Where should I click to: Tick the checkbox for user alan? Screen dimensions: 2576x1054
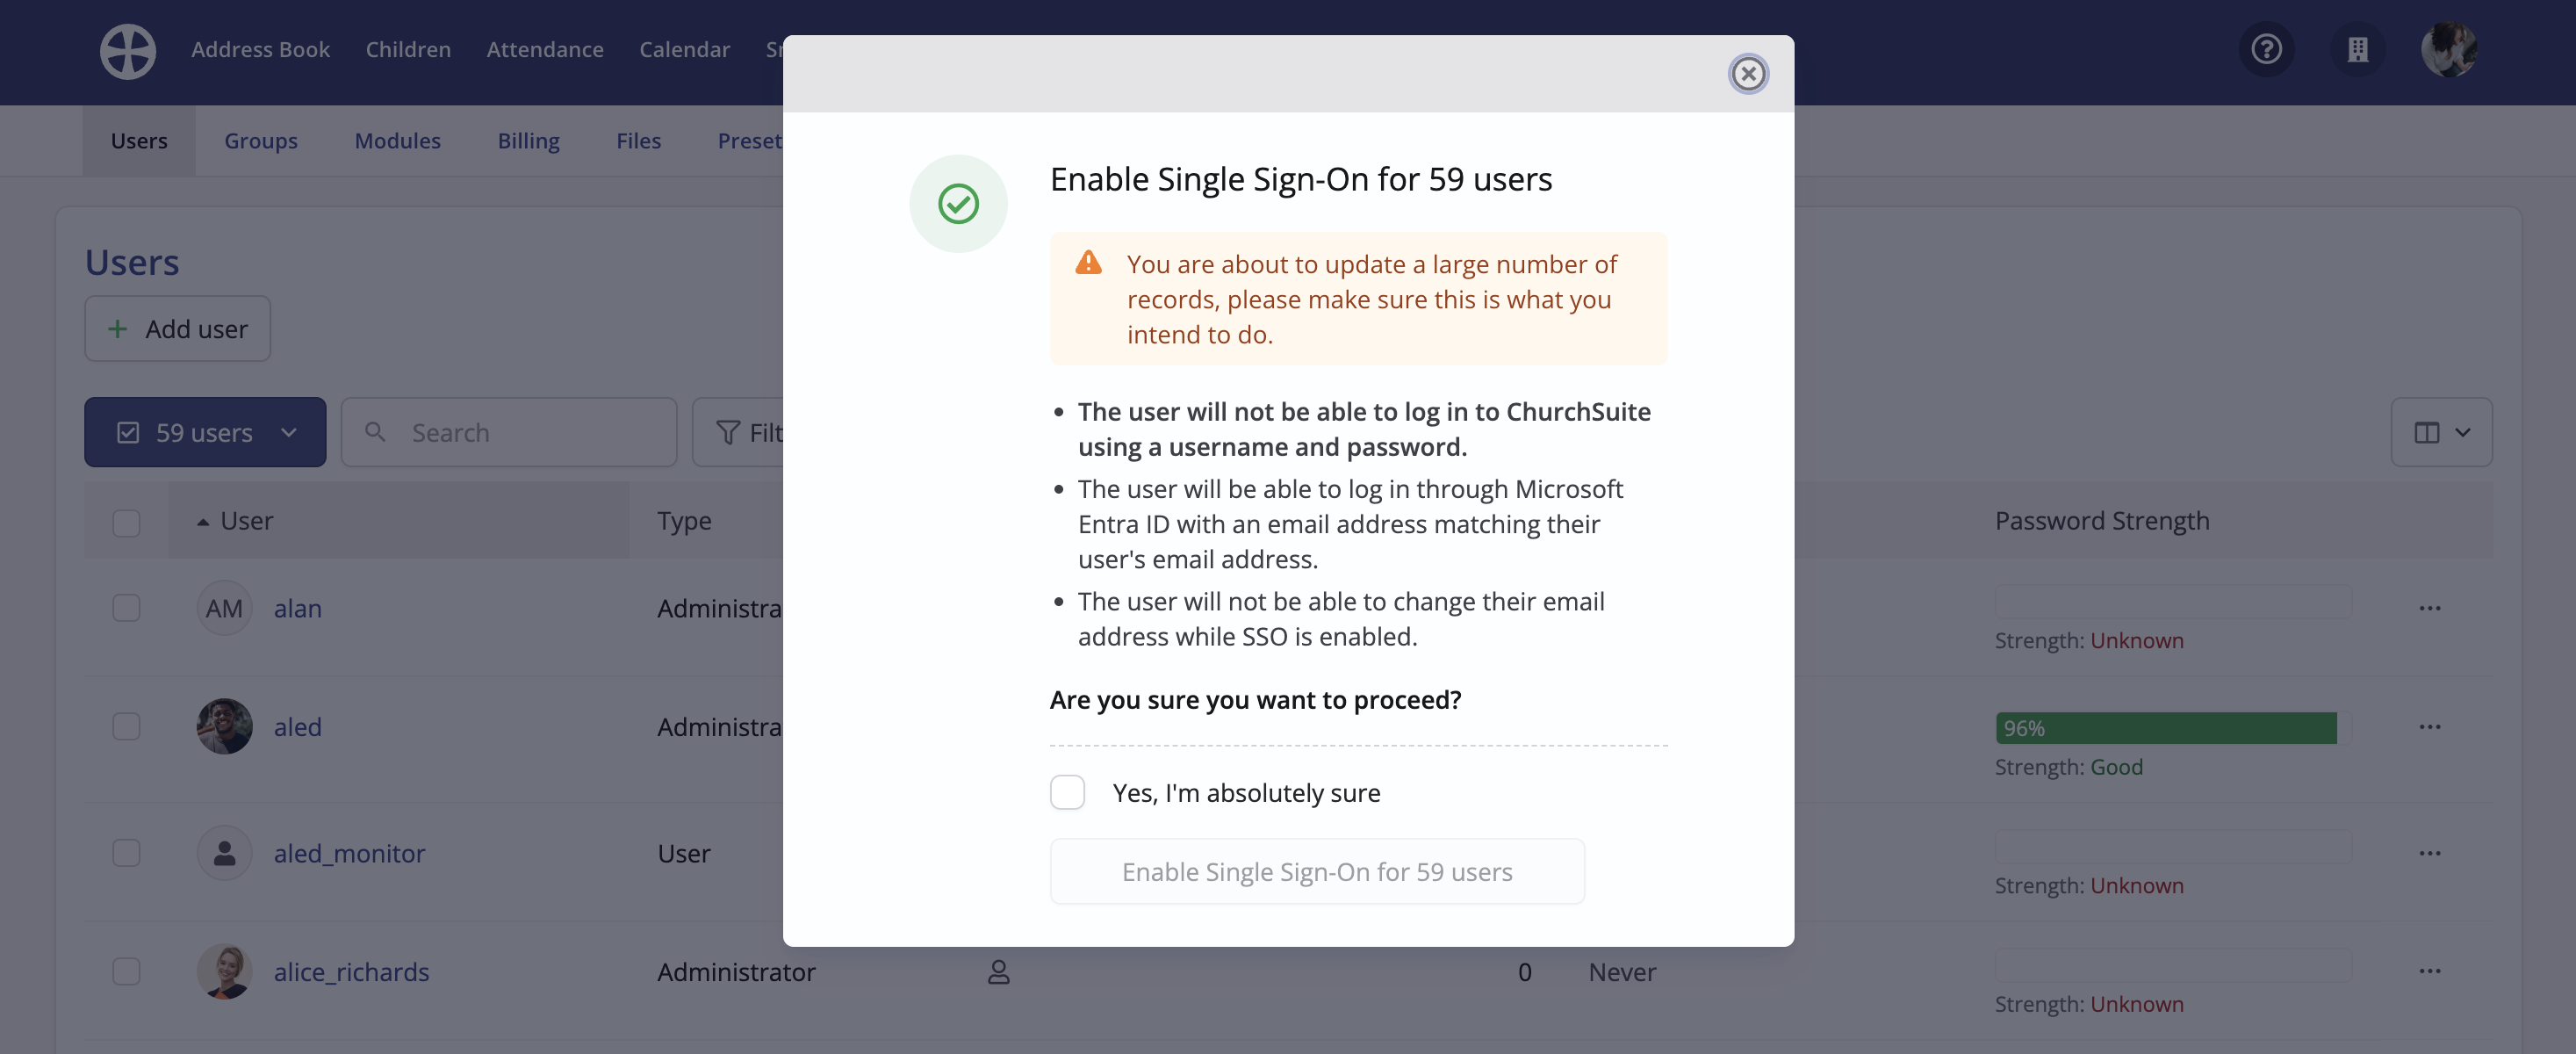(126, 608)
